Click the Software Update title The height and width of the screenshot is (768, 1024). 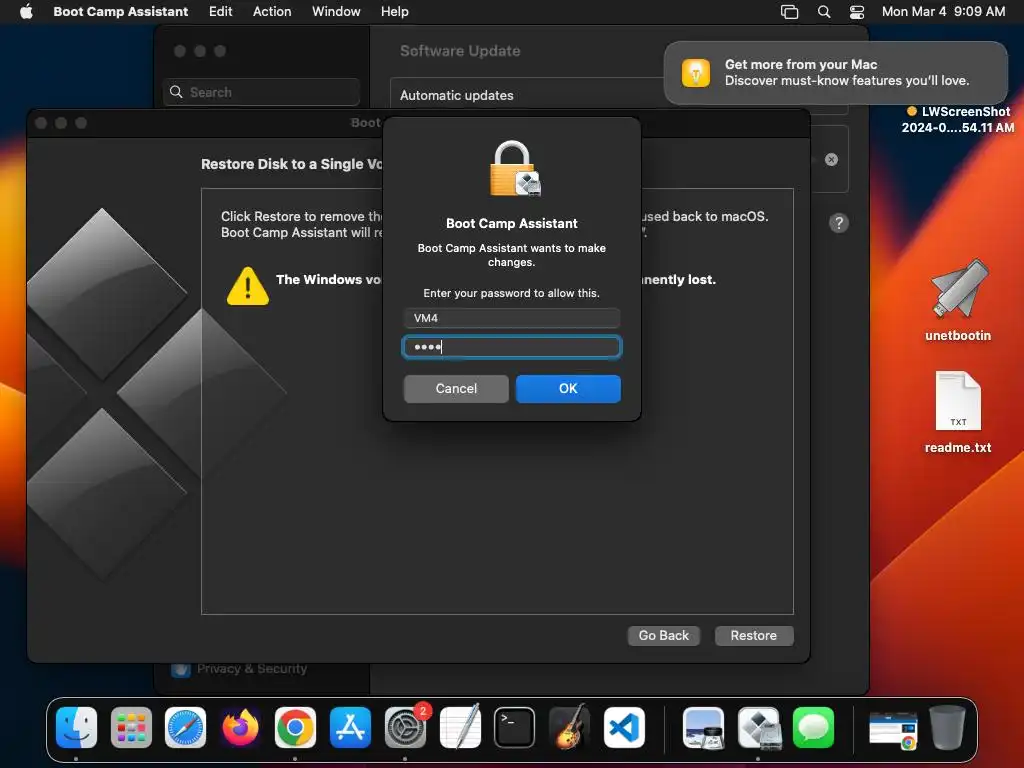[460, 51]
